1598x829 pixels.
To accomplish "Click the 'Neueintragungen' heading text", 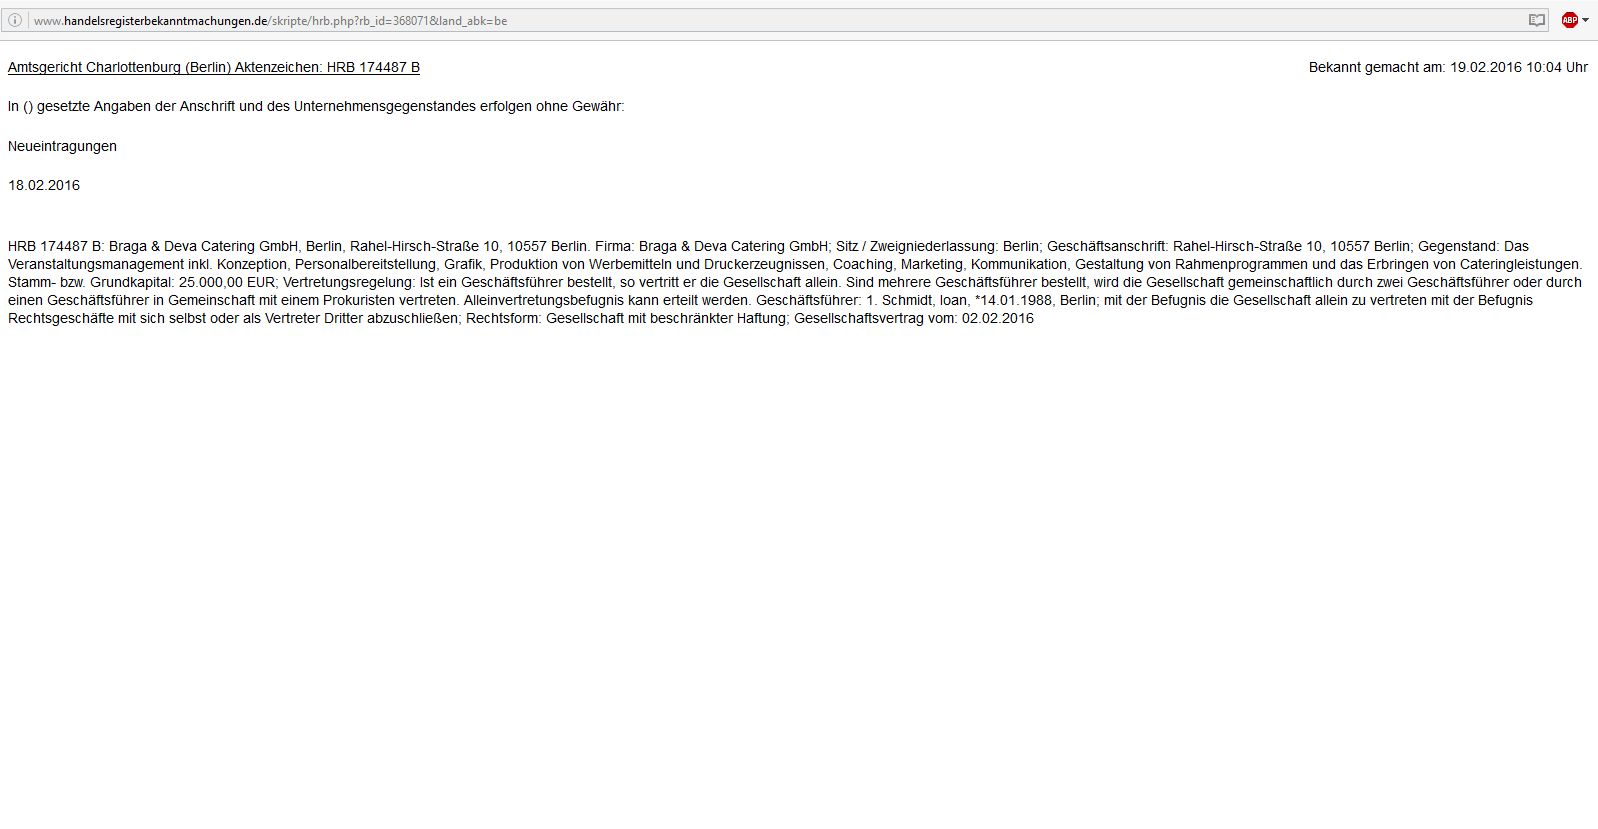I will coord(62,146).
